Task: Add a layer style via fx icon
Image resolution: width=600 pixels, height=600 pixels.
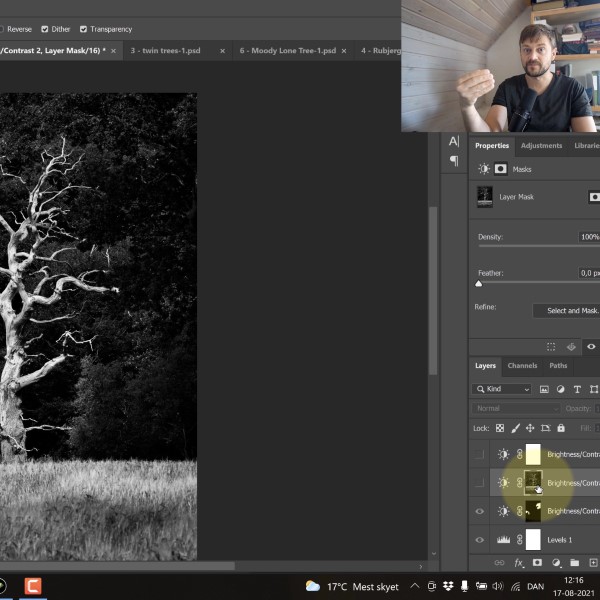Action: coord(519,563)
